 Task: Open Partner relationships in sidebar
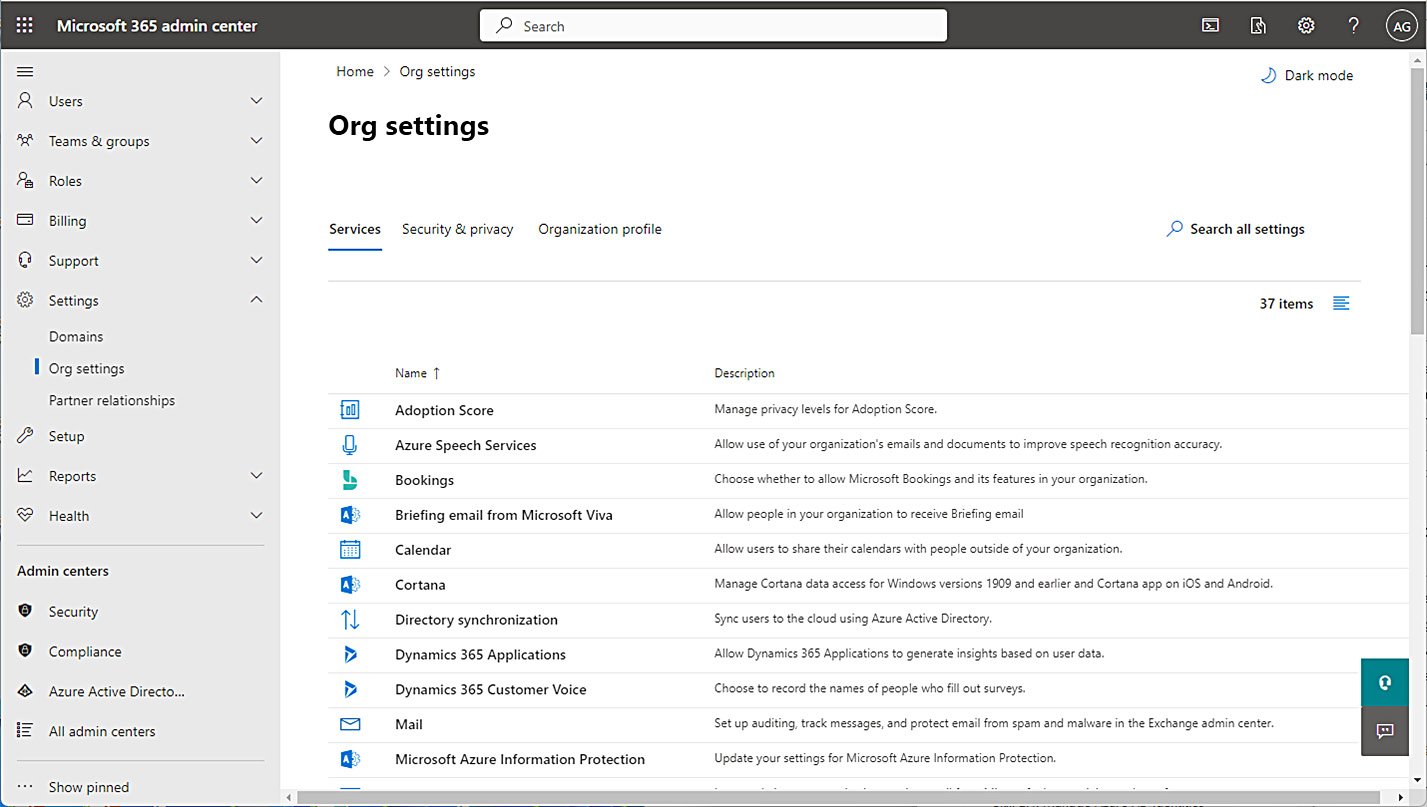(112, 400)
